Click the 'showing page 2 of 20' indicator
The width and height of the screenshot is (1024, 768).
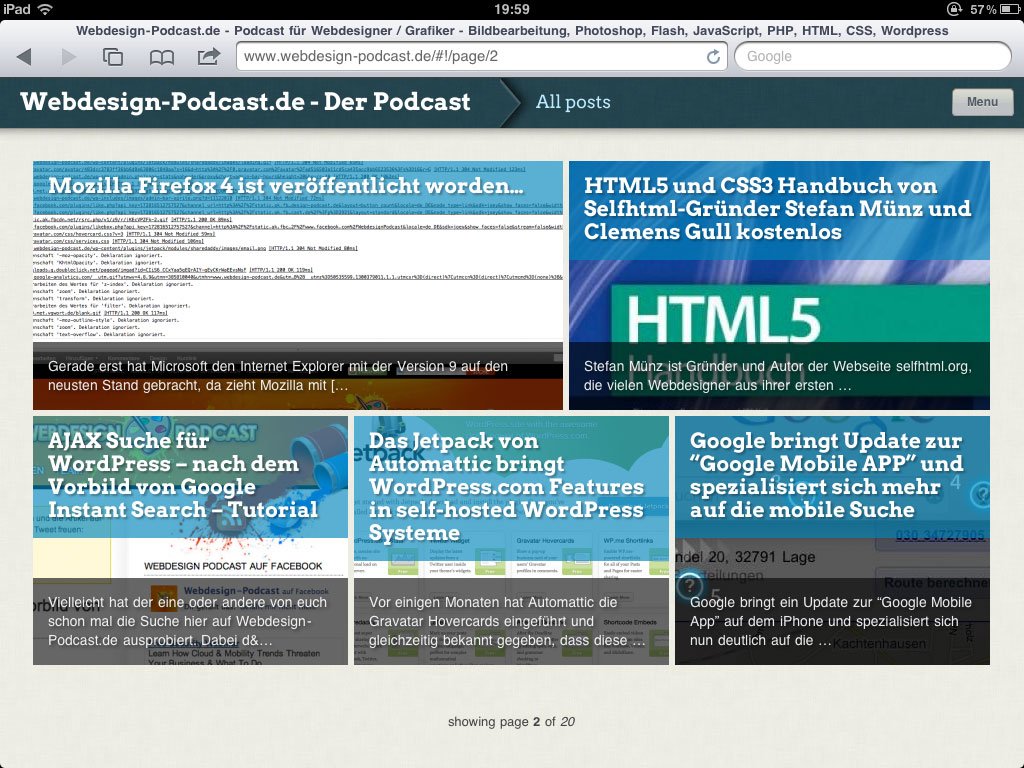point(511,722)
